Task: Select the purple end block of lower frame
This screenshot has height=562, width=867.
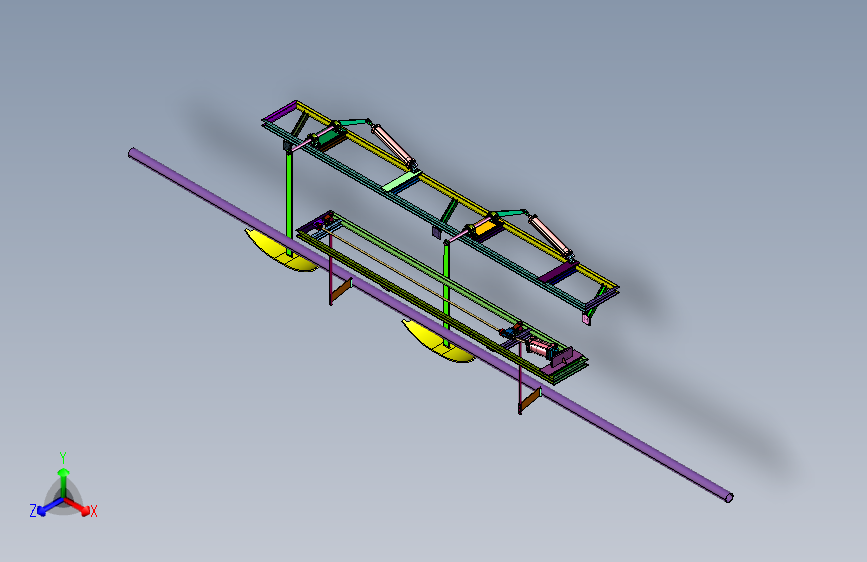Action: [563, 361]
